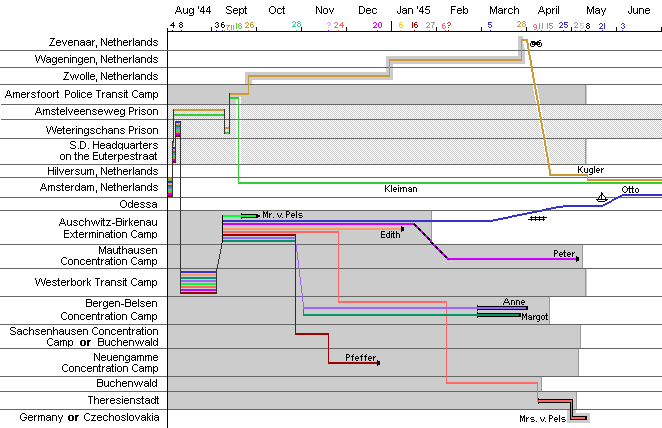Click the Kleiman label on green line
The image size is (662, 428).
tap(400, 188)
